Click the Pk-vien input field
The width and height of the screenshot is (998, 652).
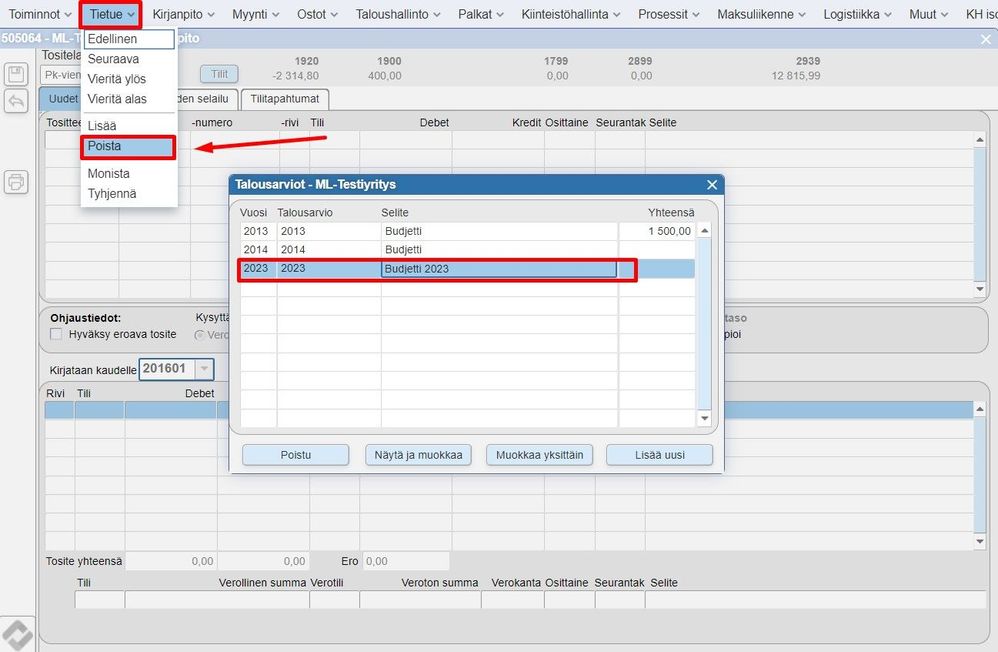[x=61, y=74]
